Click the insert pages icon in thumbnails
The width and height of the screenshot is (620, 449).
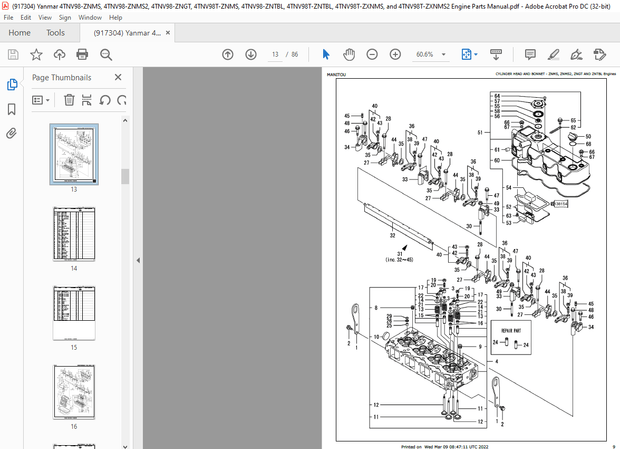click(87, 100)
